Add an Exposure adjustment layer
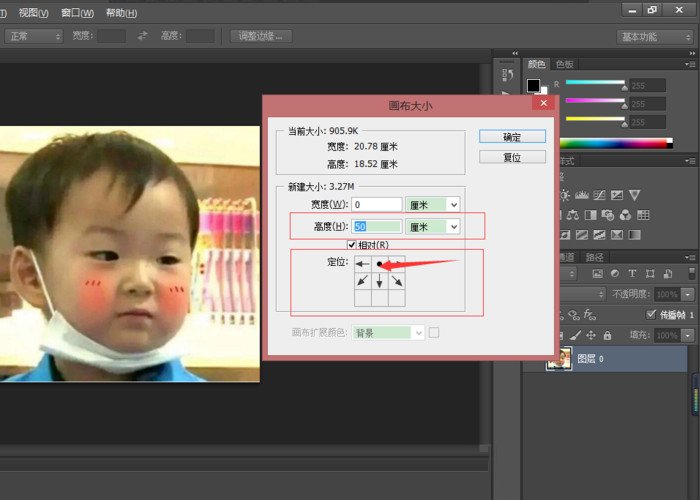700x500 pixels. [617, 195]
